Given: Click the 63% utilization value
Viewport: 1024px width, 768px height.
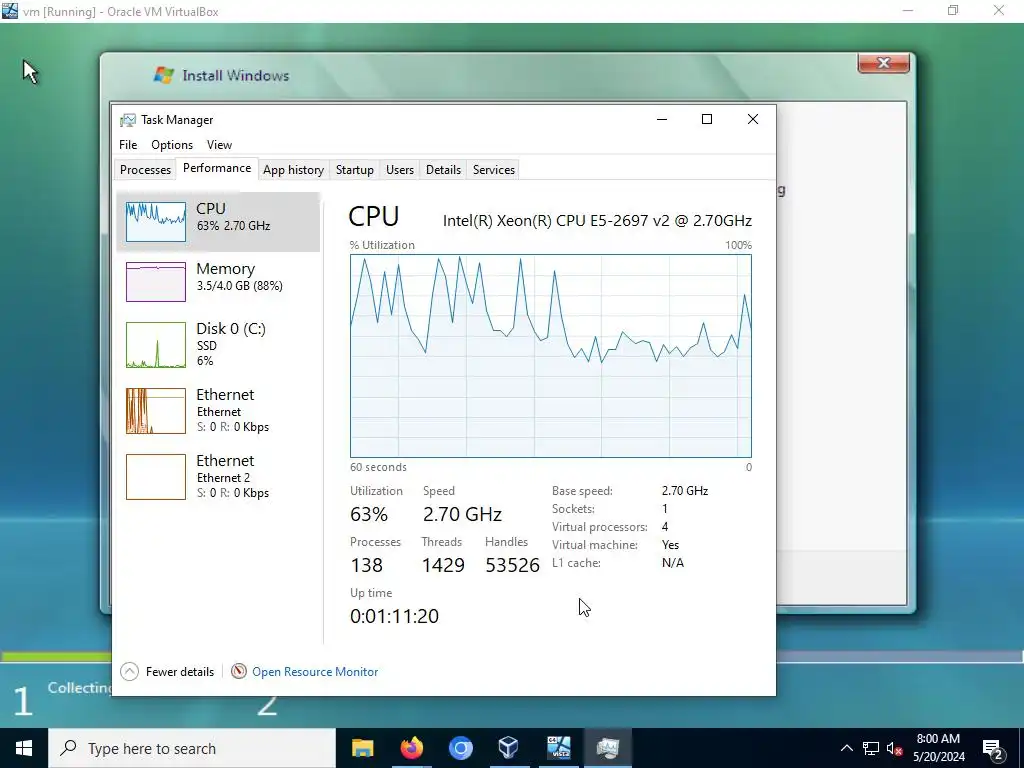Looking at the screenshot, I should tap(369, 514).
